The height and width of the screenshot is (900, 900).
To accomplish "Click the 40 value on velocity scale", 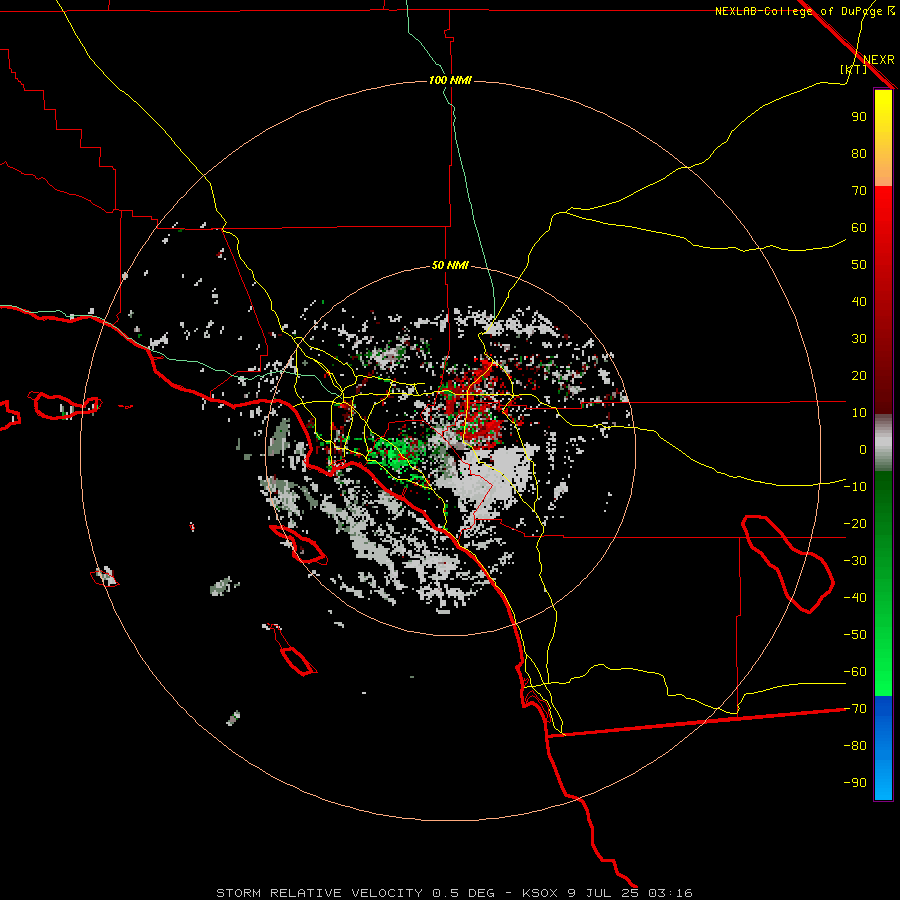I will pyautogui.click(x=859, y=302).
